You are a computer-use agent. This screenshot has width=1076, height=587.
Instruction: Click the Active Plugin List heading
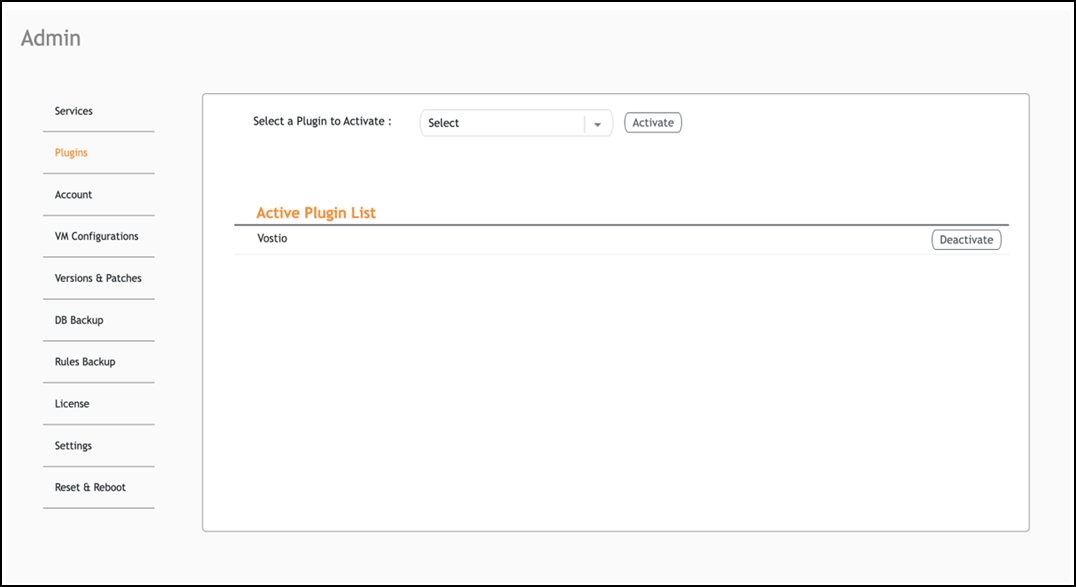pos(316,213)
